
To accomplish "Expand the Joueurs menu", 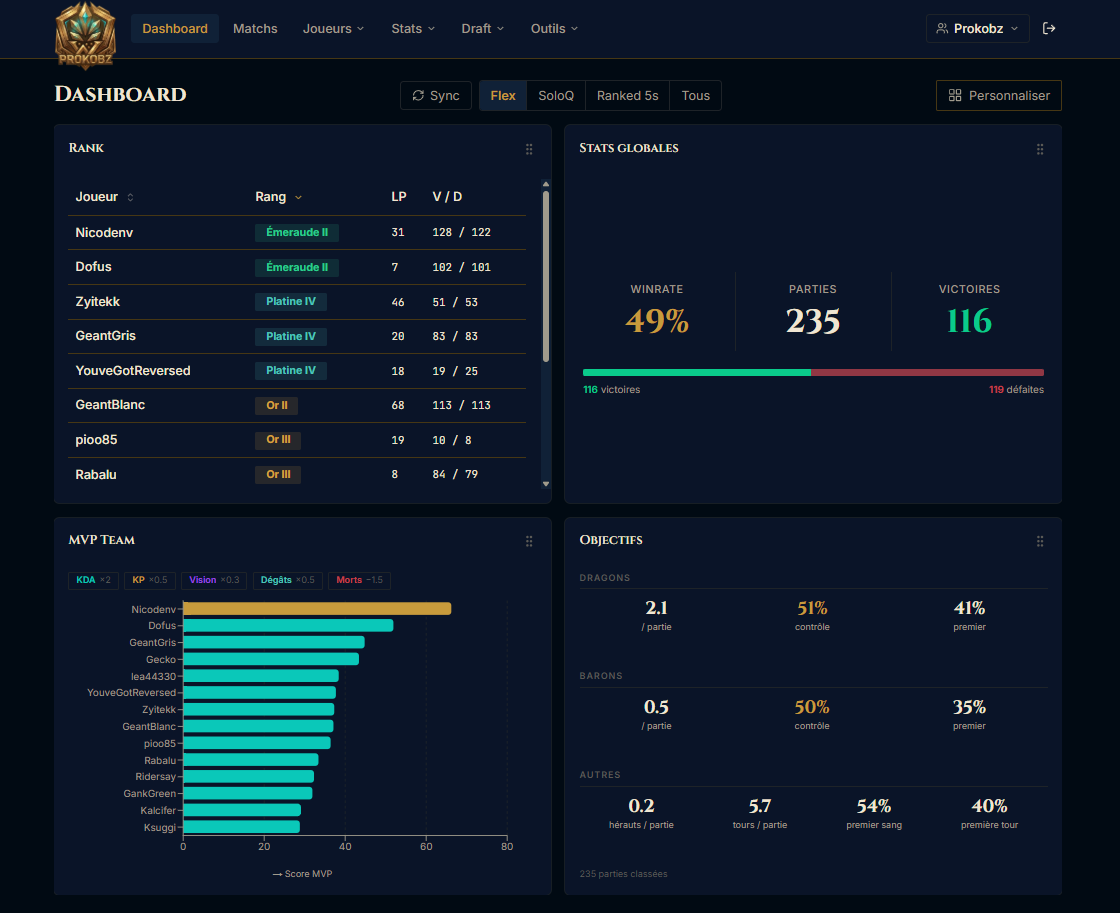I will tap(334, 29).
